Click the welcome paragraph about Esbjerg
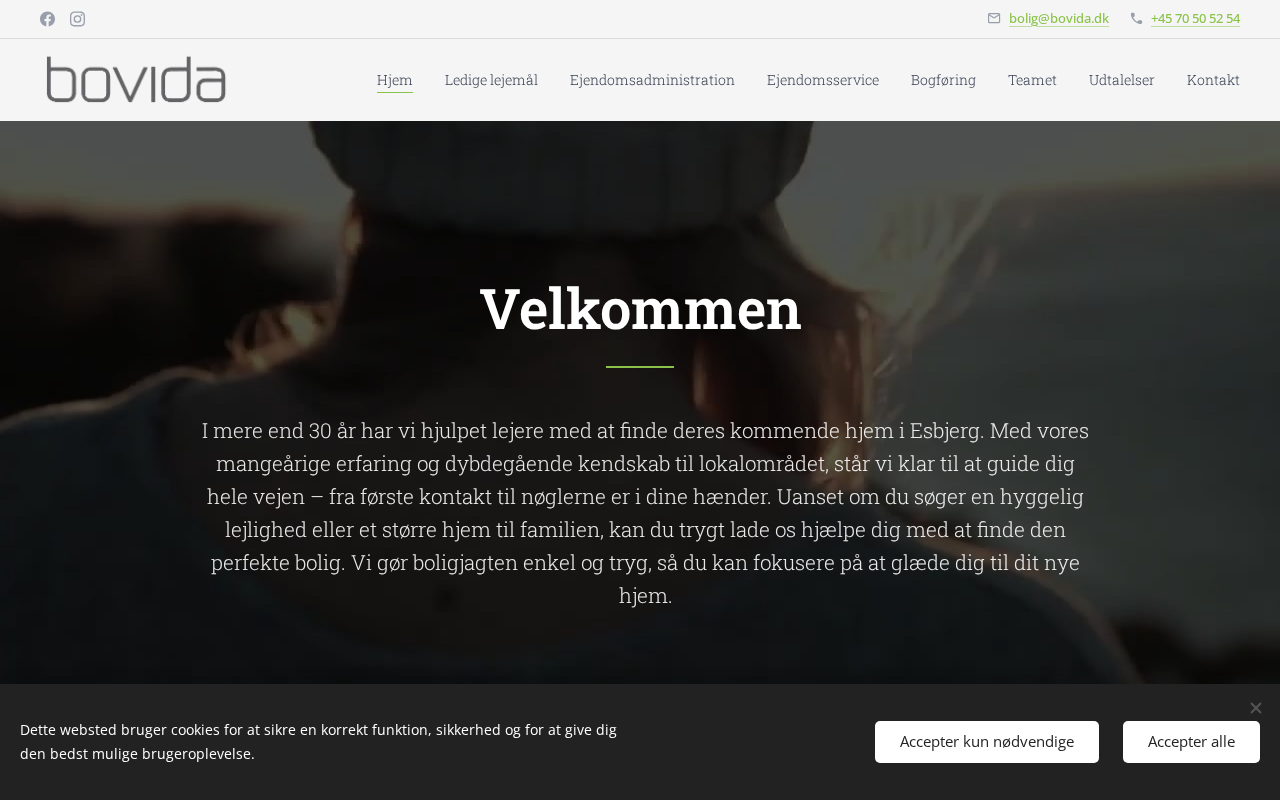Screen dimensions: 1280x800 coord(645,513)
